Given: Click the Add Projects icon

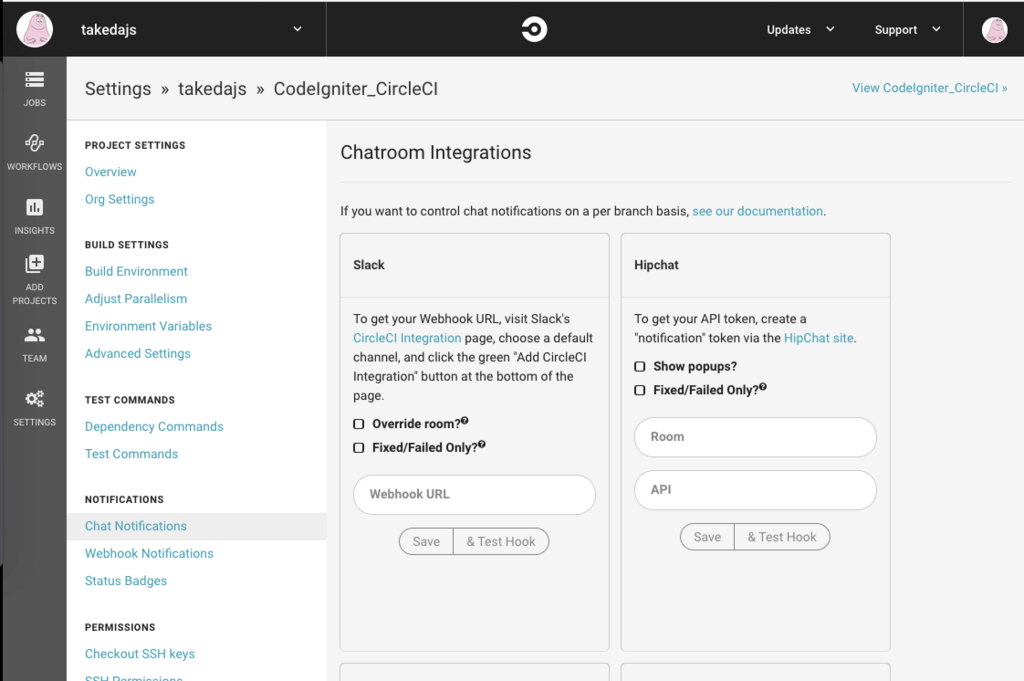Looking at the screenshot, I should pyautogui.click(x=35, y=264).
